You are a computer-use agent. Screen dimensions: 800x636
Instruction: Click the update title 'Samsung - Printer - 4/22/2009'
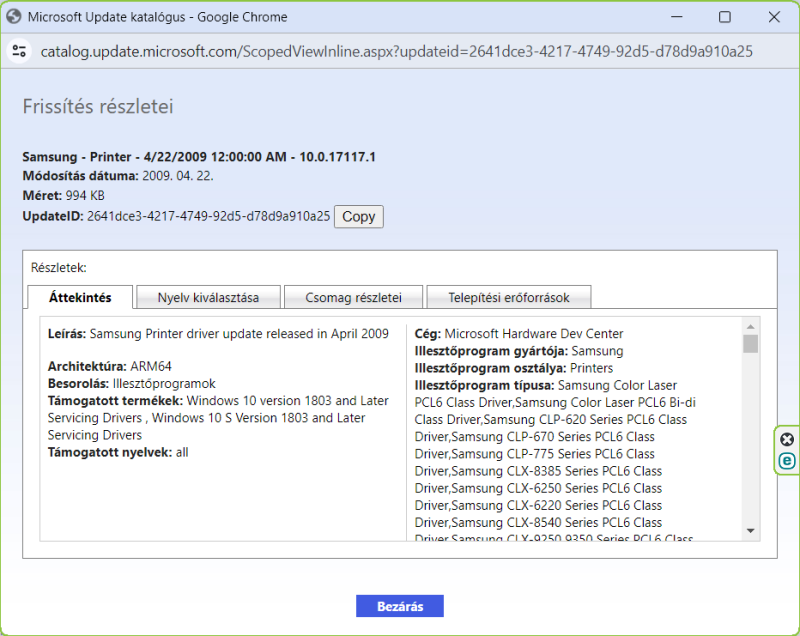click(199, 157)
